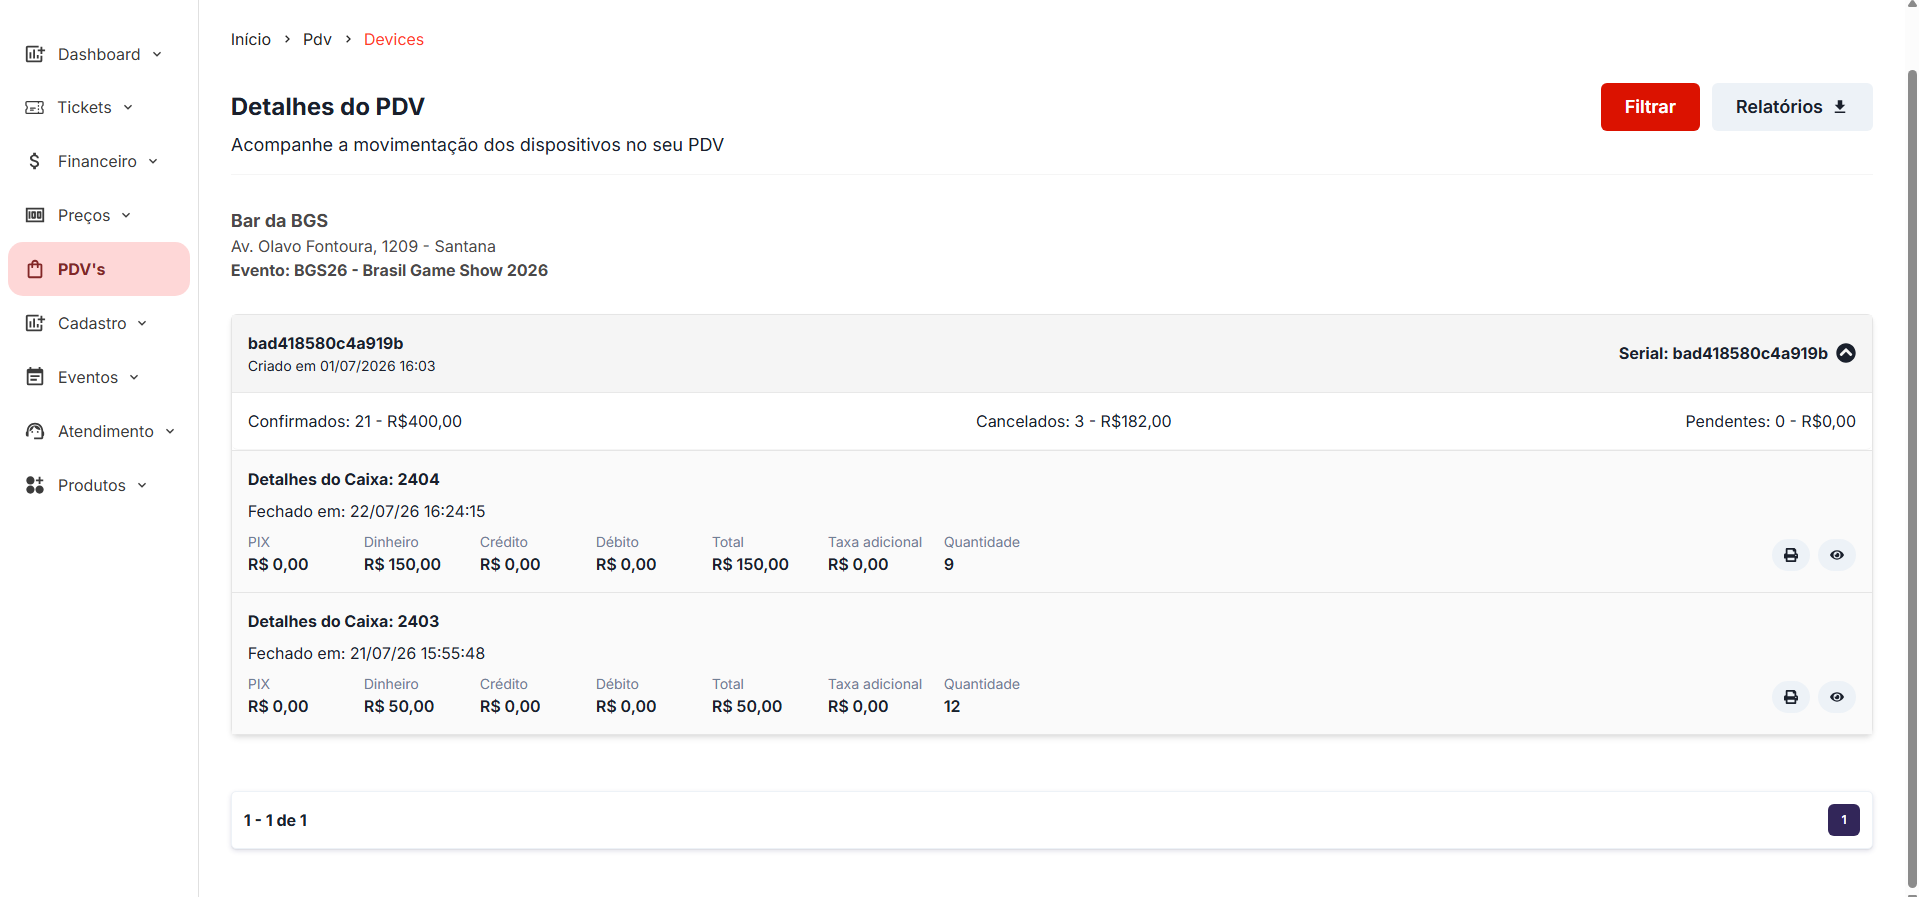Click the Financeiro dollar icon
Screen dimensions: 1919x897
coord(35,161)
